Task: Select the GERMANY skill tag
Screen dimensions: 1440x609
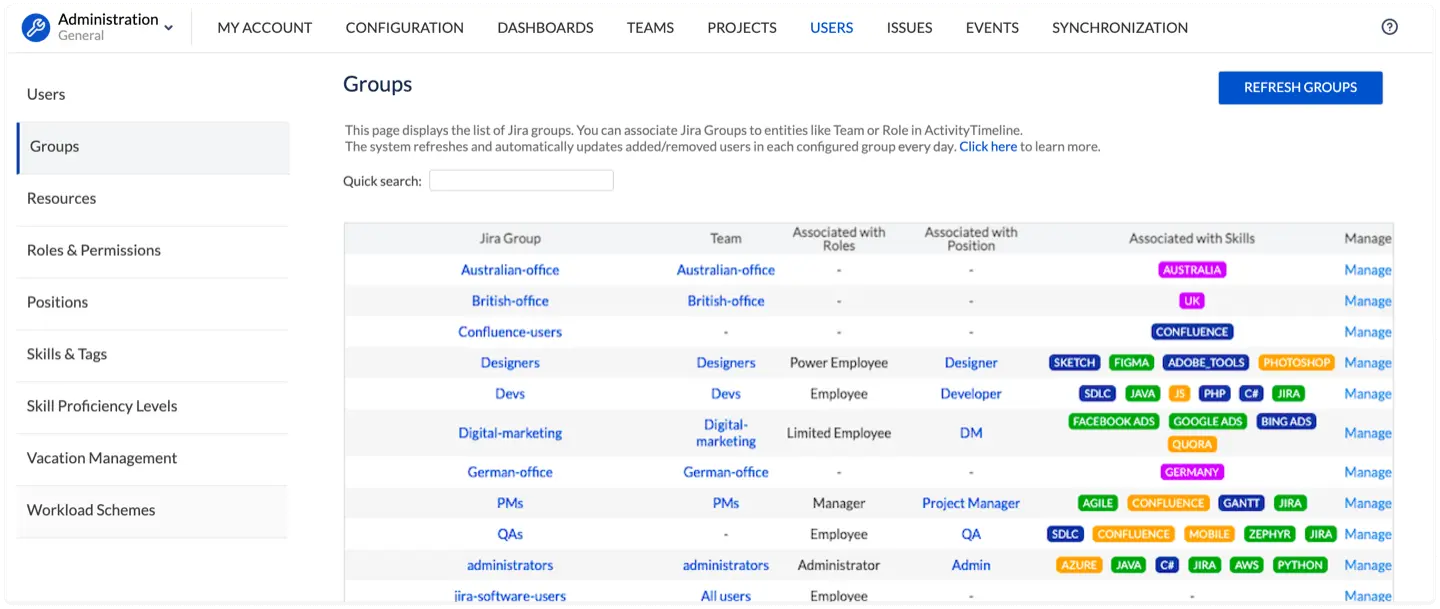Action: [x=1192, y=472]
